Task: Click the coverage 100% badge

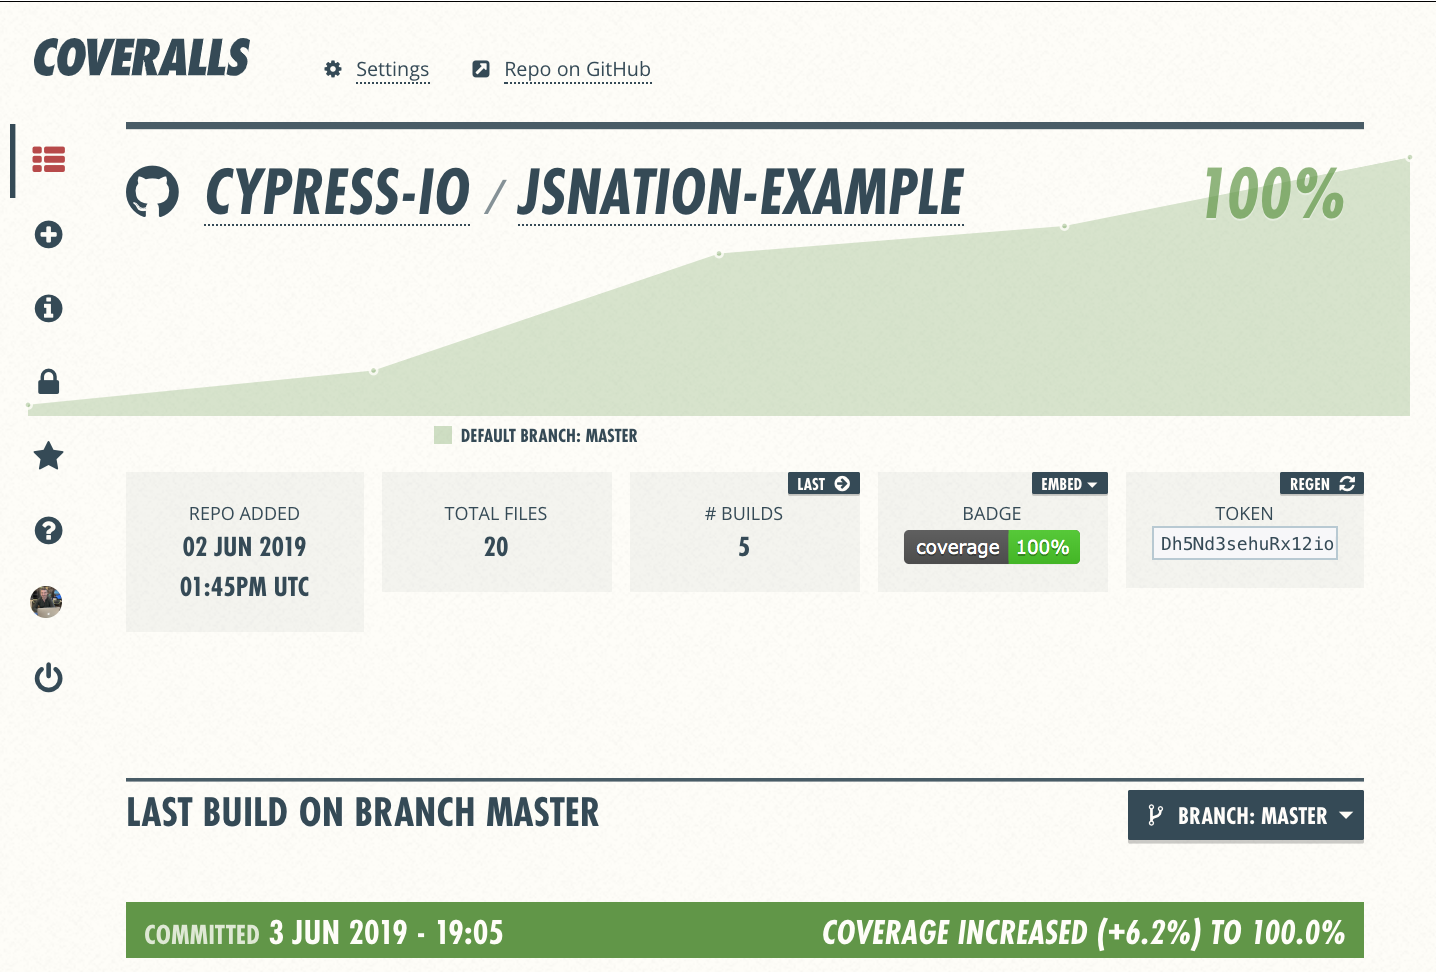Action: (991, 547)
